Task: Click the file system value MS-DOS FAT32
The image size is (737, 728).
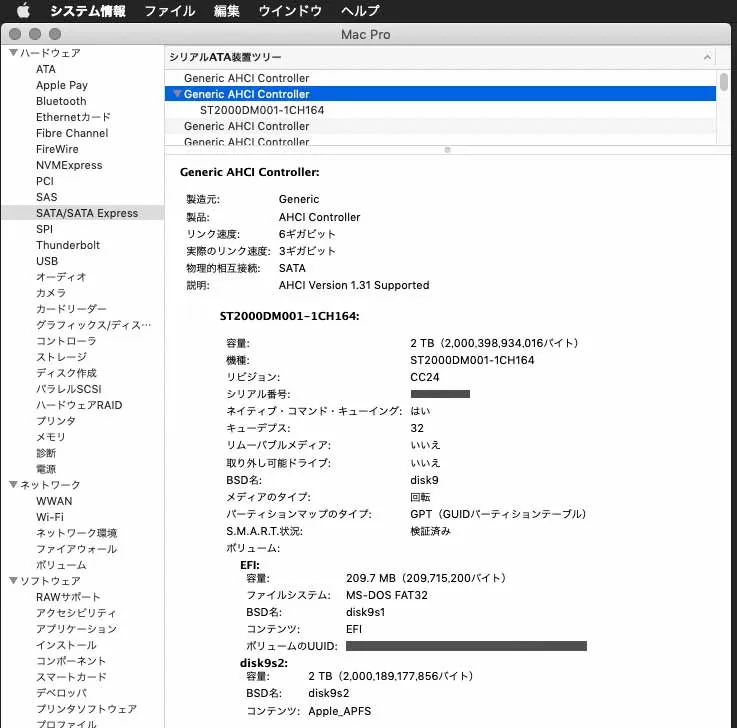Action: [x=386, y=595]
